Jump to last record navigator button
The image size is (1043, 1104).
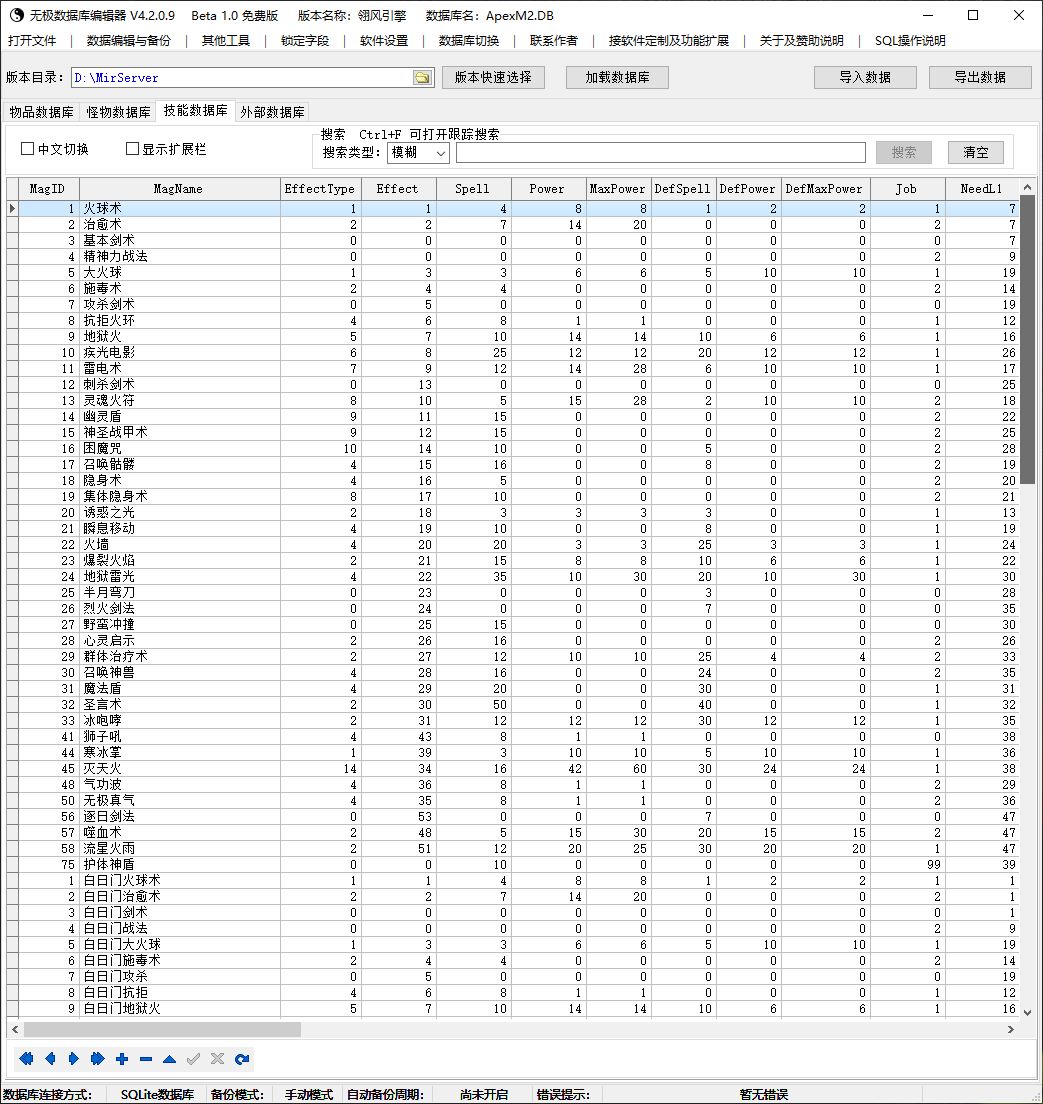pos(98,1058)
